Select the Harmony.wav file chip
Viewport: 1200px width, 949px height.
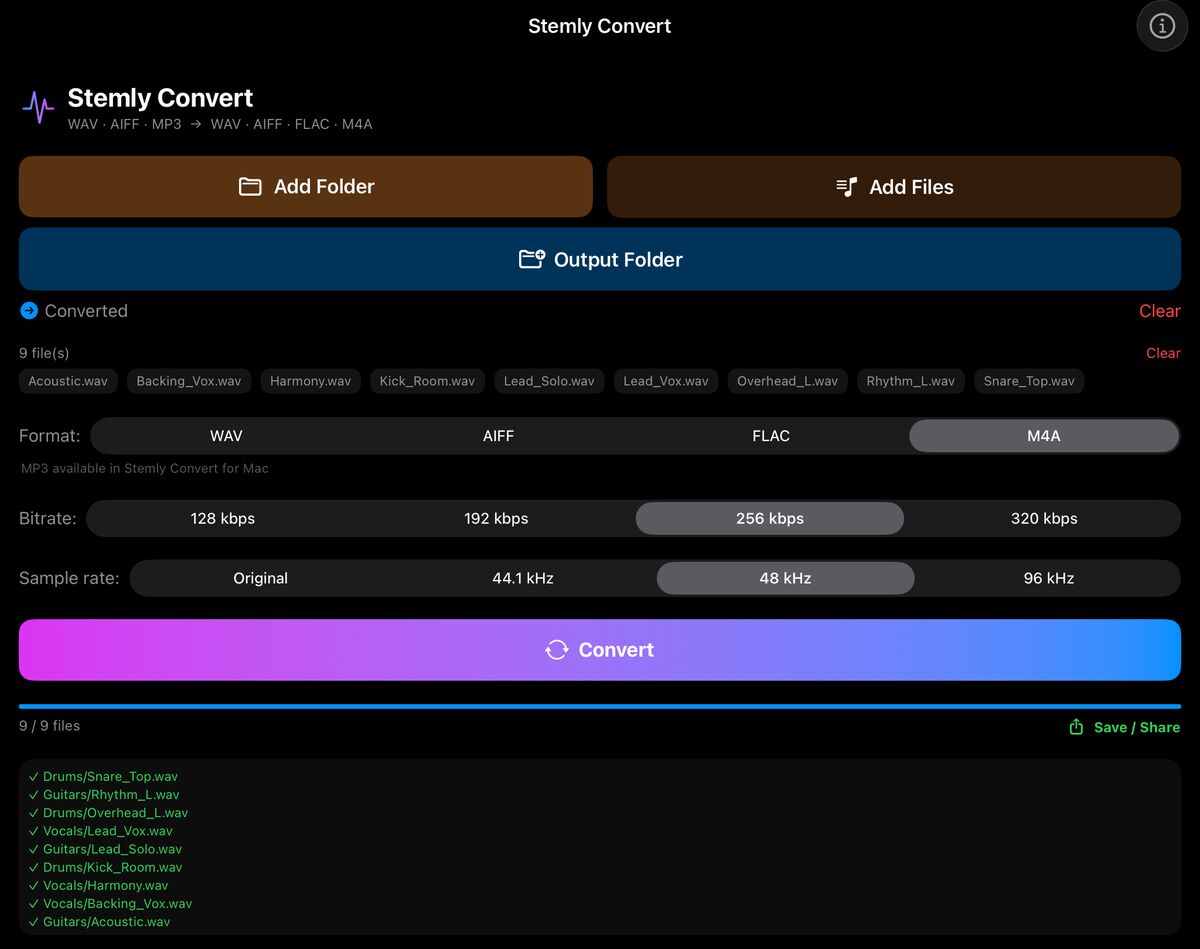tap(310, 381)
